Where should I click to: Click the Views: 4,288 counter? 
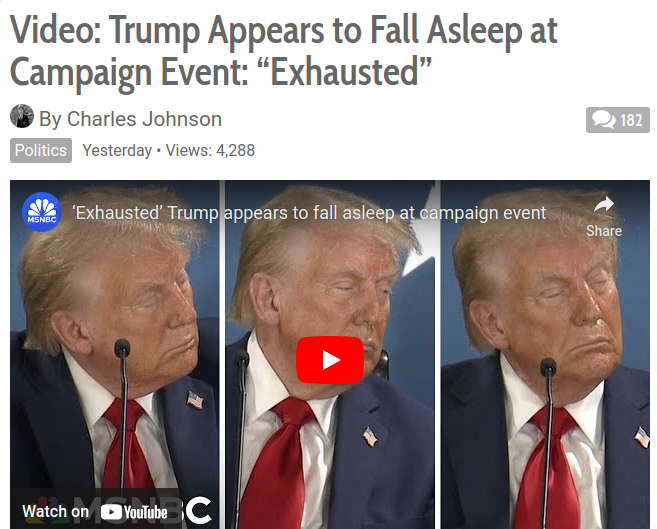(x=210, y=150)
